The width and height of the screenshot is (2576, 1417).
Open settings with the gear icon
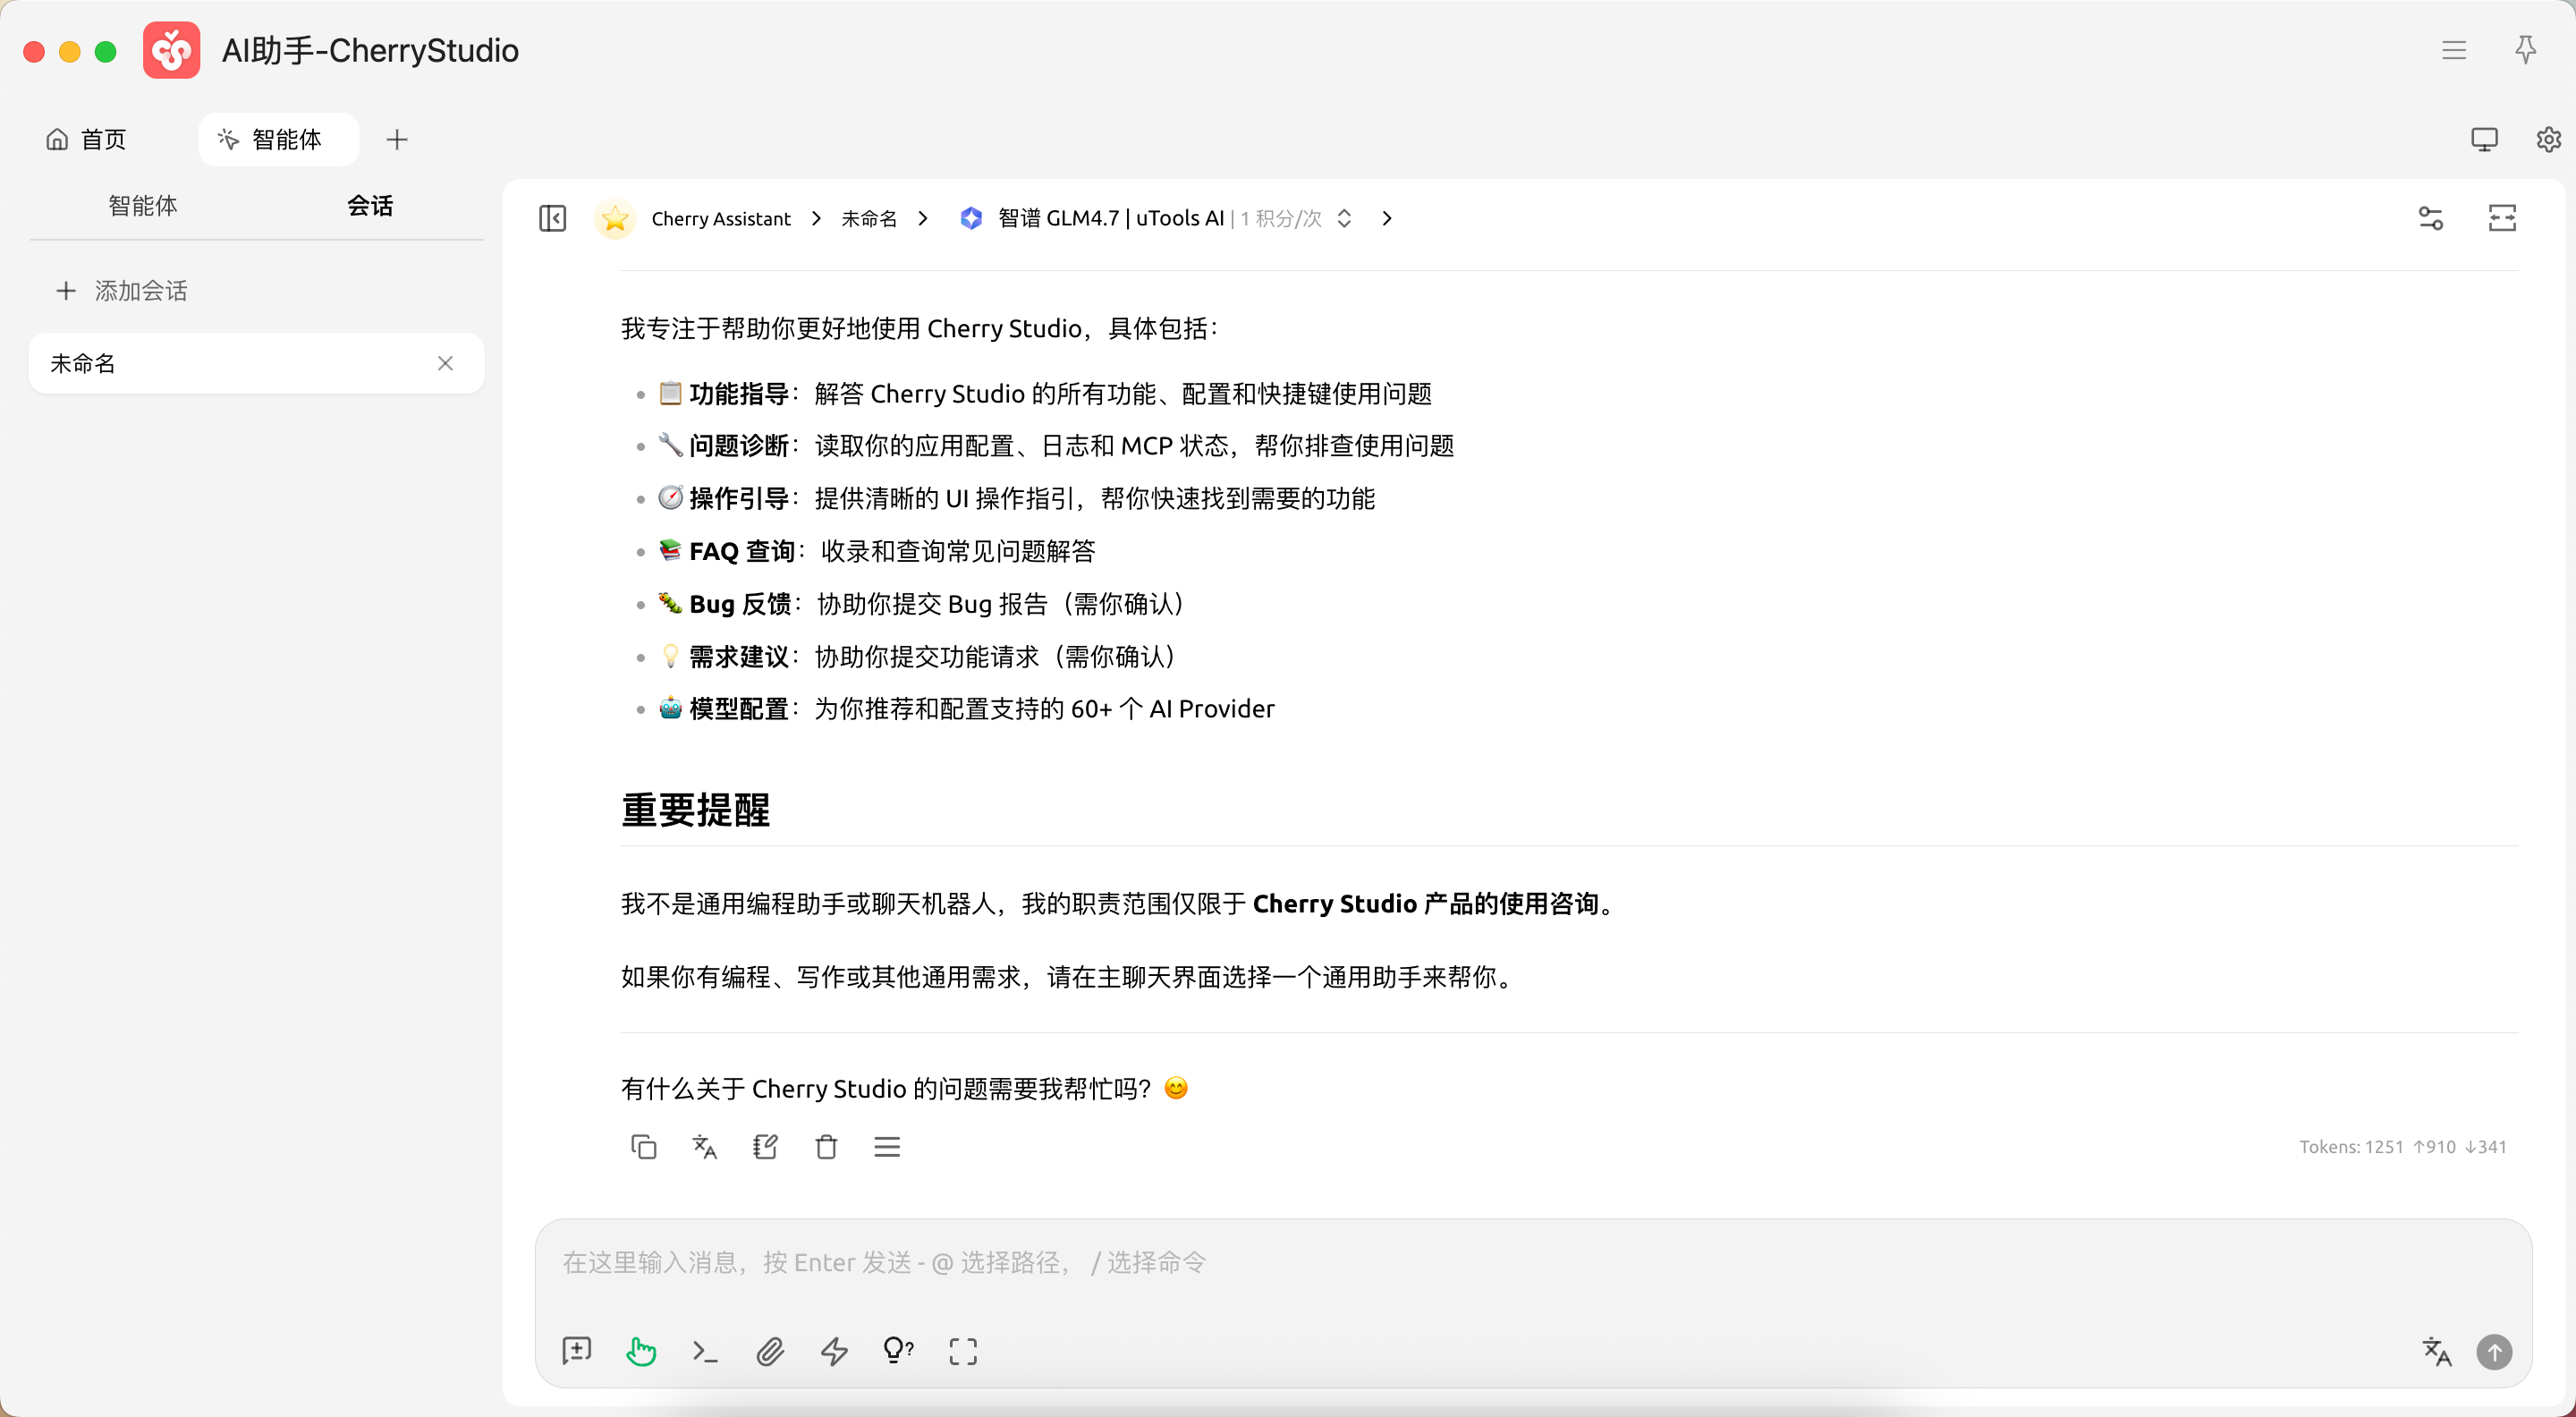(x=2548, y=139)
